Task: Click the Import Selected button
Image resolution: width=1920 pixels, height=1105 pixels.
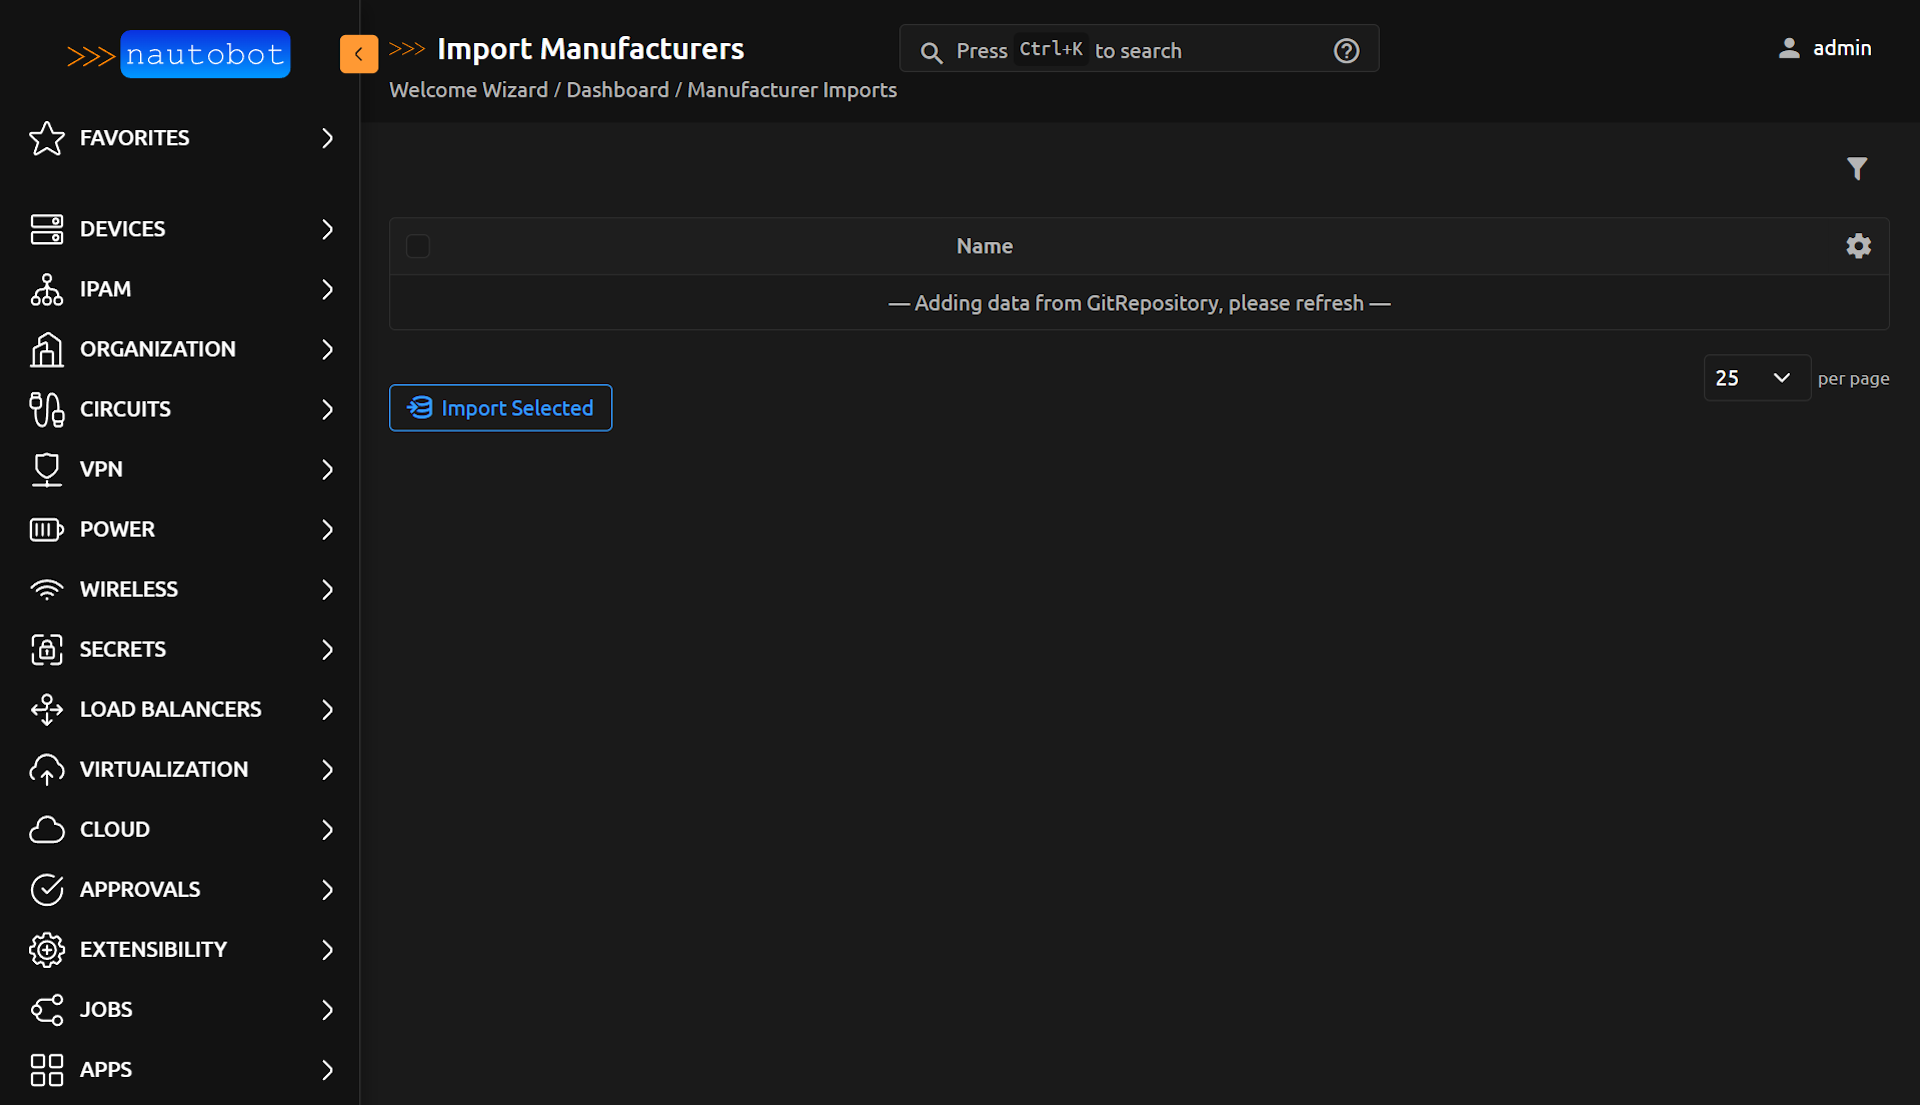Action: pyautogui.click(x=500, y=408)
